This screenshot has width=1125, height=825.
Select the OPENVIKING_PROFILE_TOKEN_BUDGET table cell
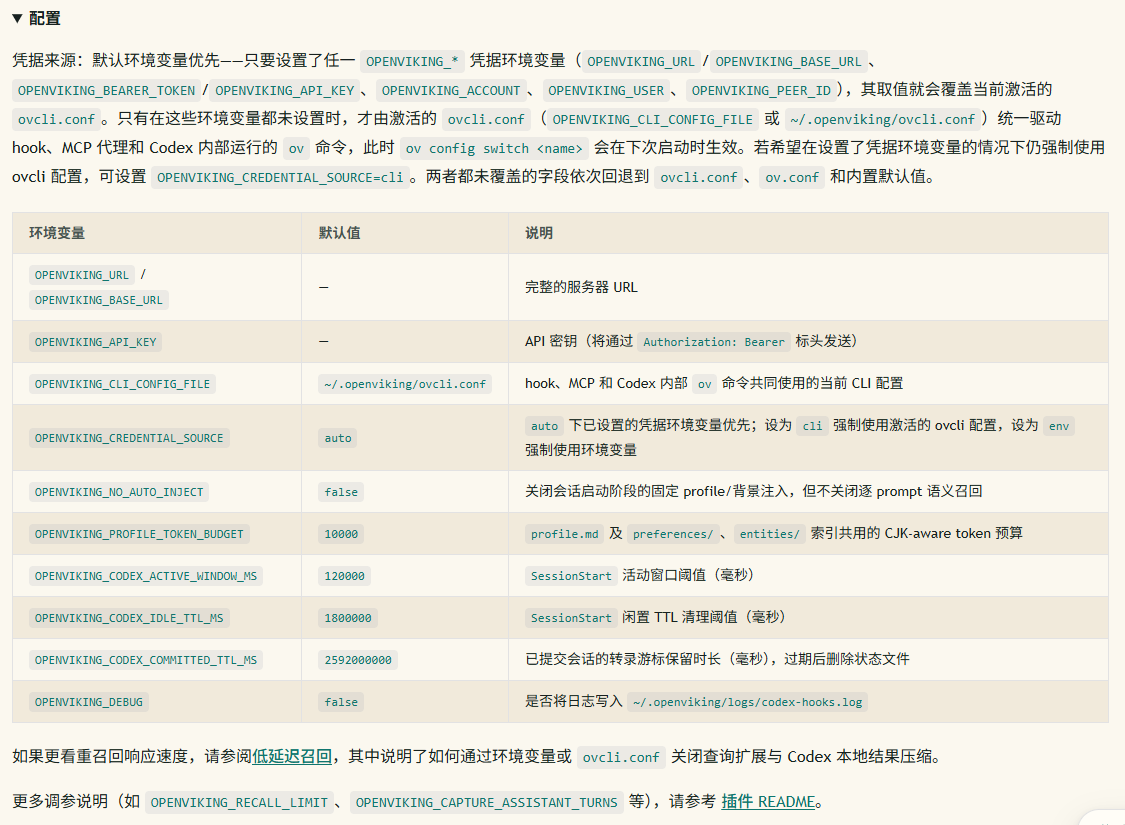[139, 534]
